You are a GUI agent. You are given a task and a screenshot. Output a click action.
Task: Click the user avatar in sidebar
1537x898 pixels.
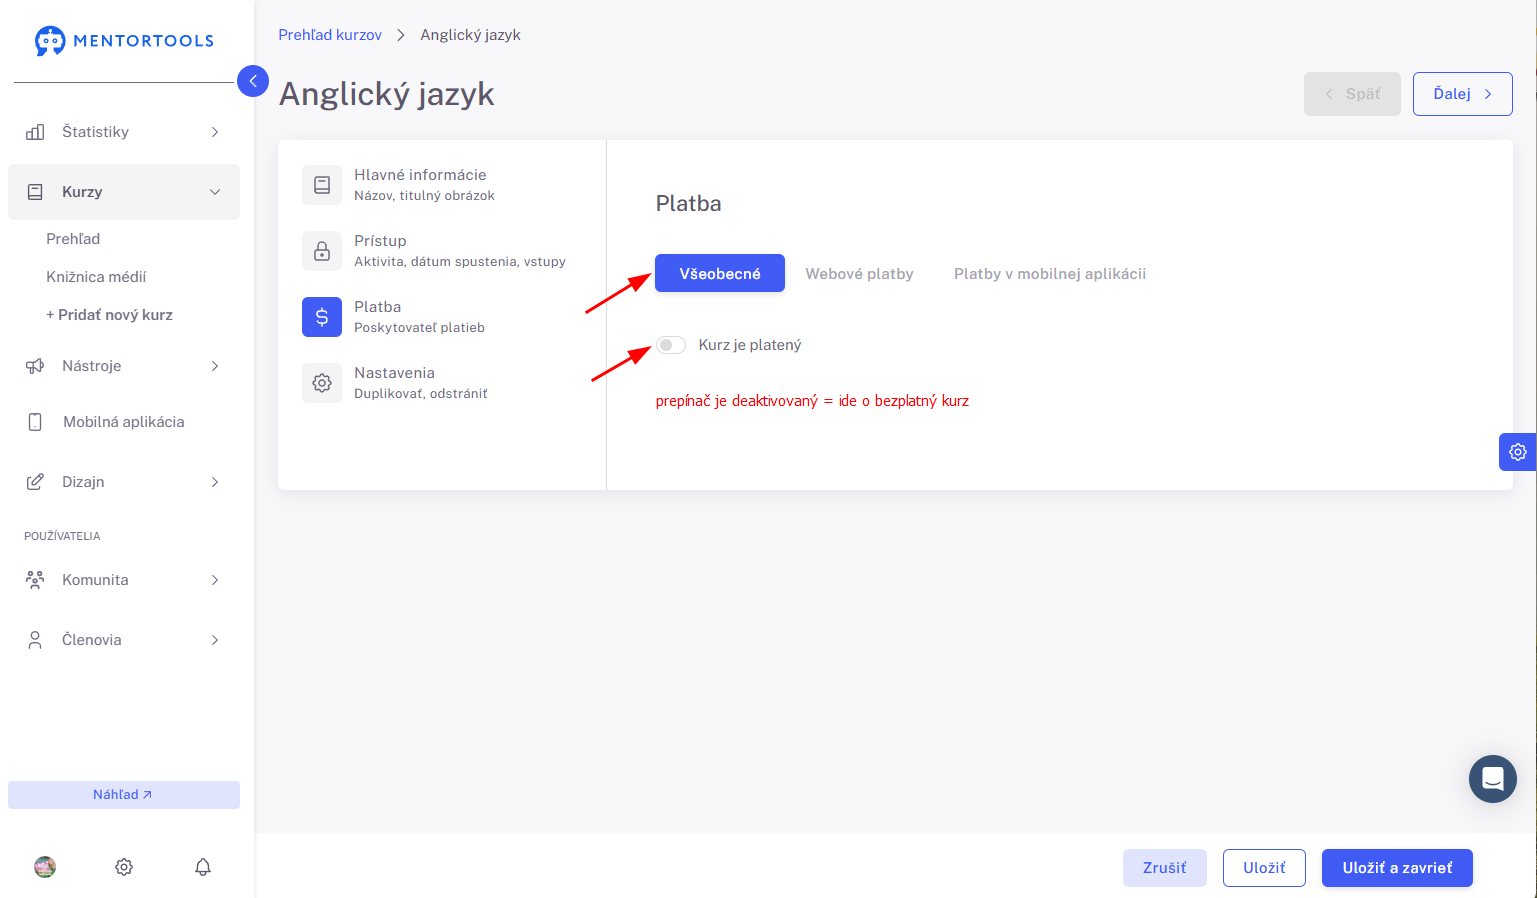pos(45,867)
